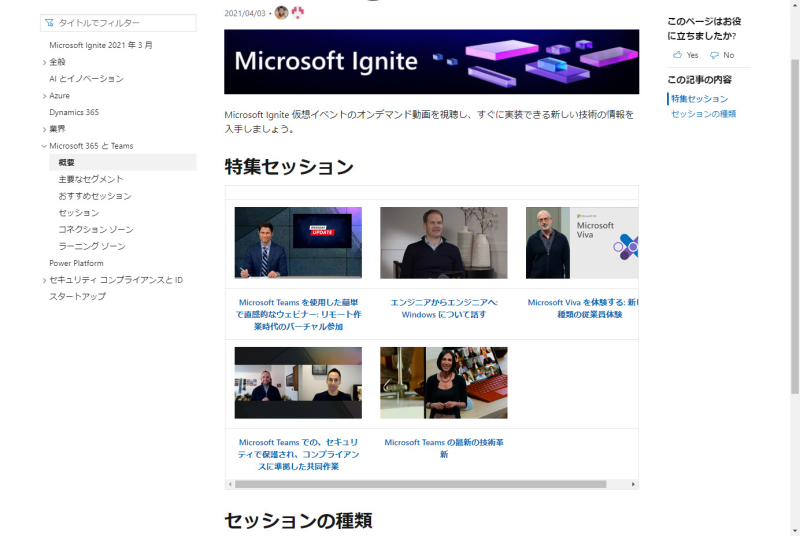Open the Microsoft Viva session thumbnail

pyautogui.click(x=582, y=243)
